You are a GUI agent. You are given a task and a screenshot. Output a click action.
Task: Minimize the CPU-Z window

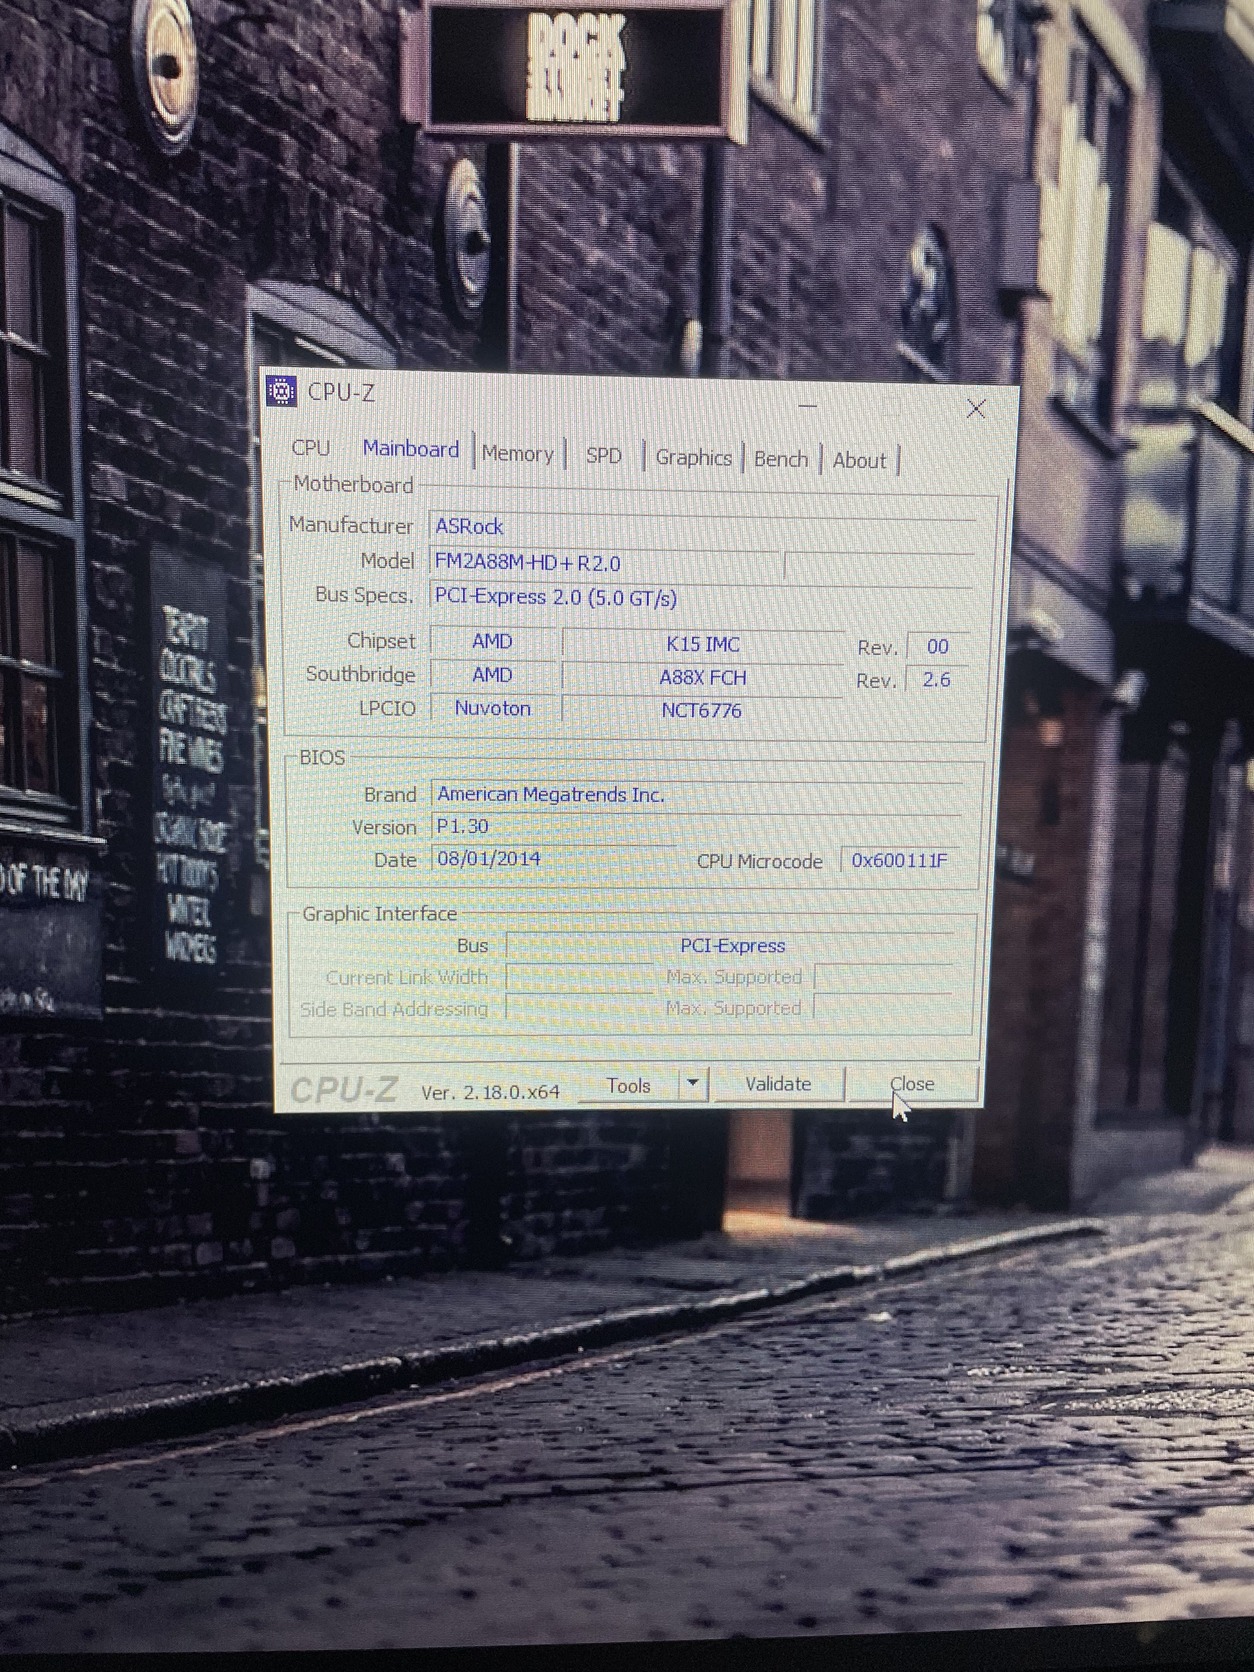808,406
